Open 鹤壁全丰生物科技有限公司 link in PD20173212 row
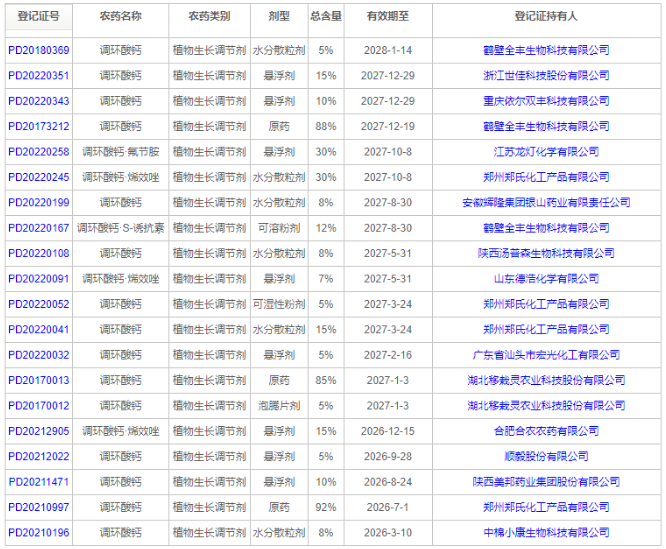The height and width of the screenshot is (549, 666). pyautogui.click(x=546, y=127)
